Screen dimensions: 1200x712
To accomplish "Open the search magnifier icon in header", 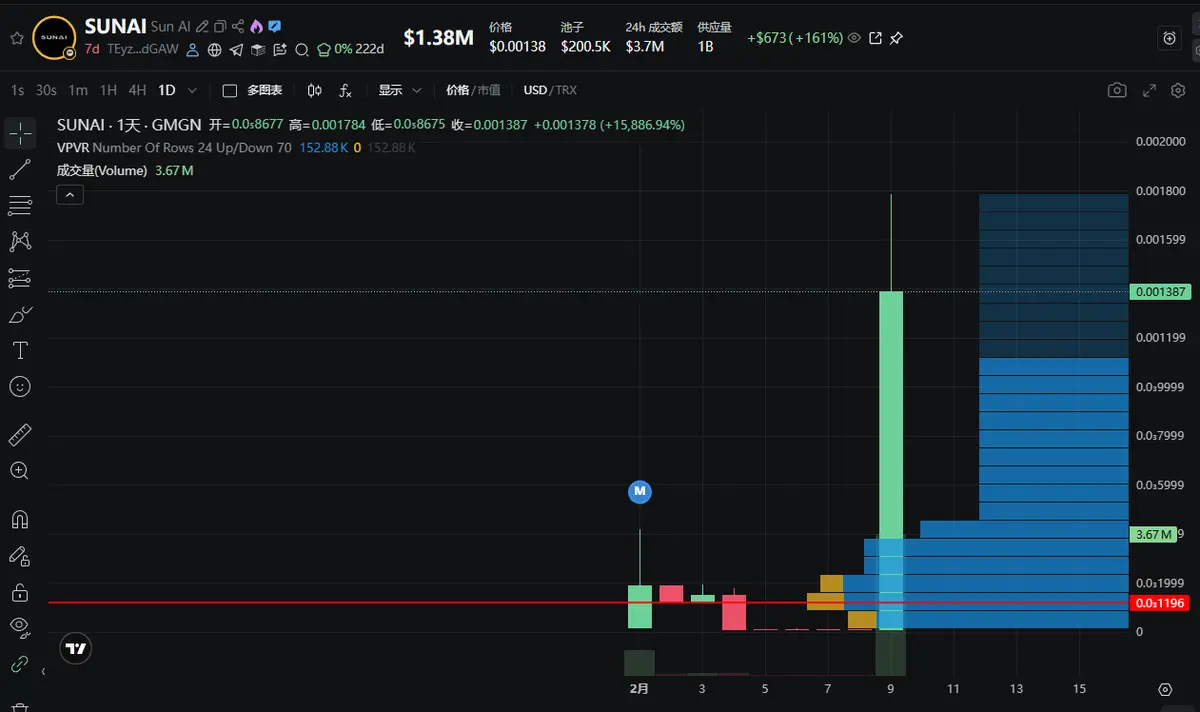I will 302,50.
